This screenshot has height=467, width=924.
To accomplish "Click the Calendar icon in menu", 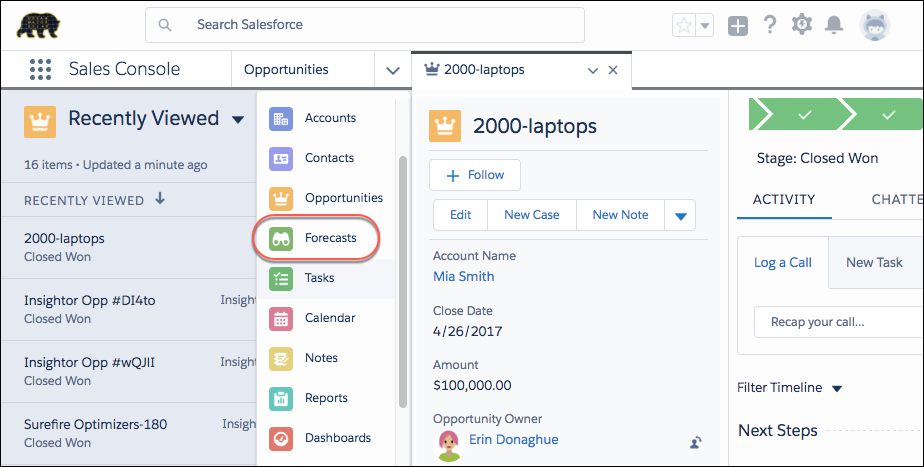I will coord(281,319).
